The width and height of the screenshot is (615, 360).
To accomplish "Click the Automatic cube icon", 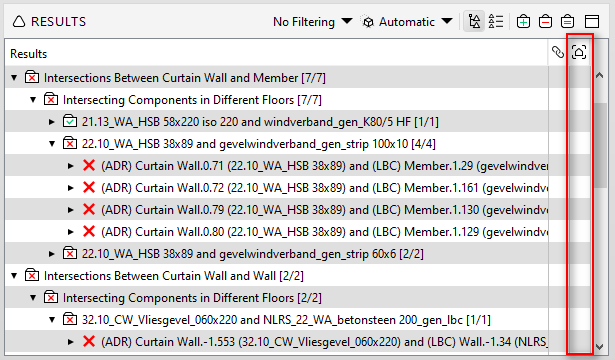I will click(368, 22).
